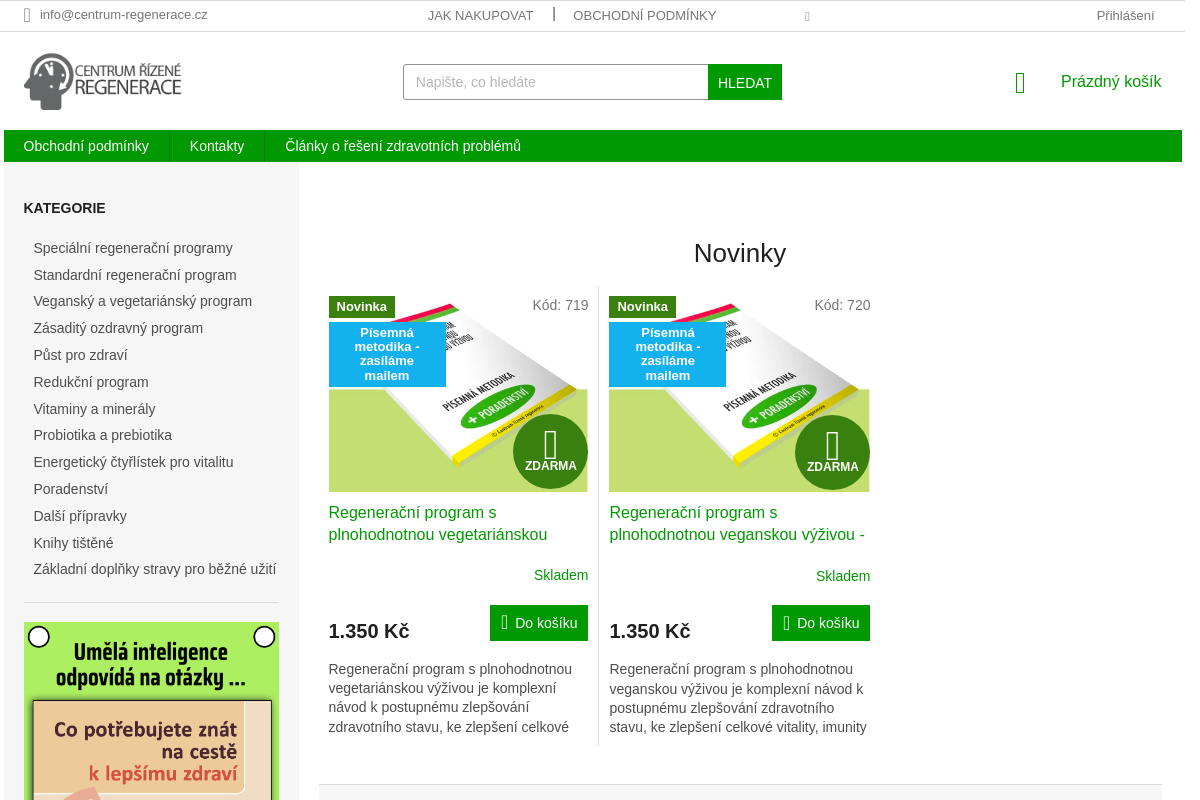
Task: Open the shopping cart icon
Action: [x=1020, y=83]
